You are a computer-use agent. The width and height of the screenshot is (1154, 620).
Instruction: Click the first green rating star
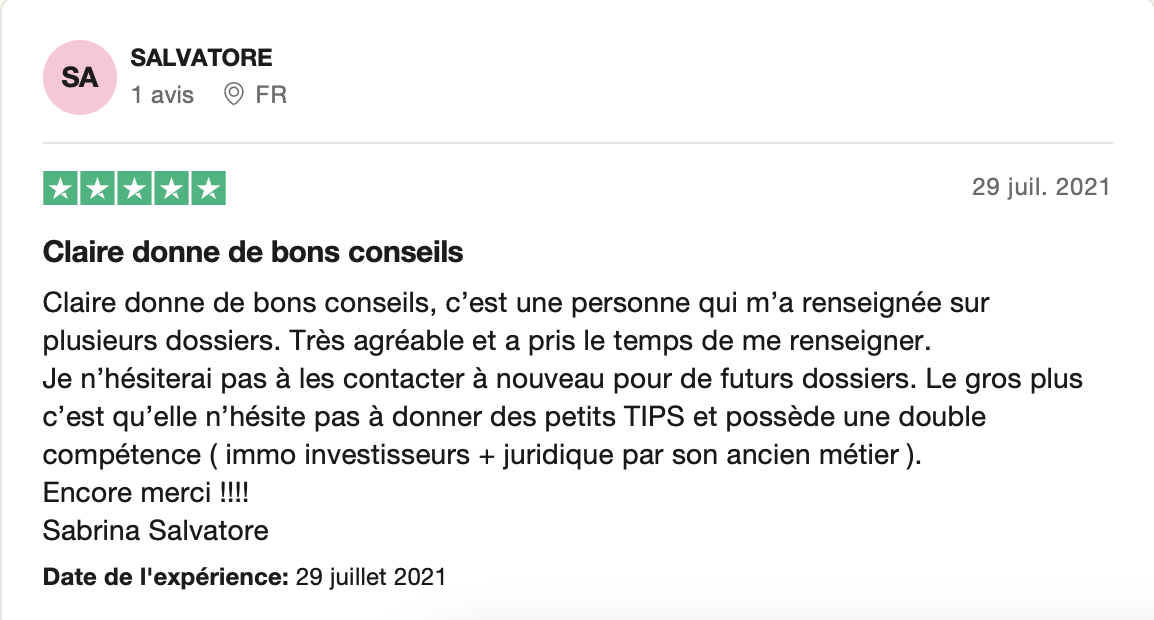tap(62, 188)
